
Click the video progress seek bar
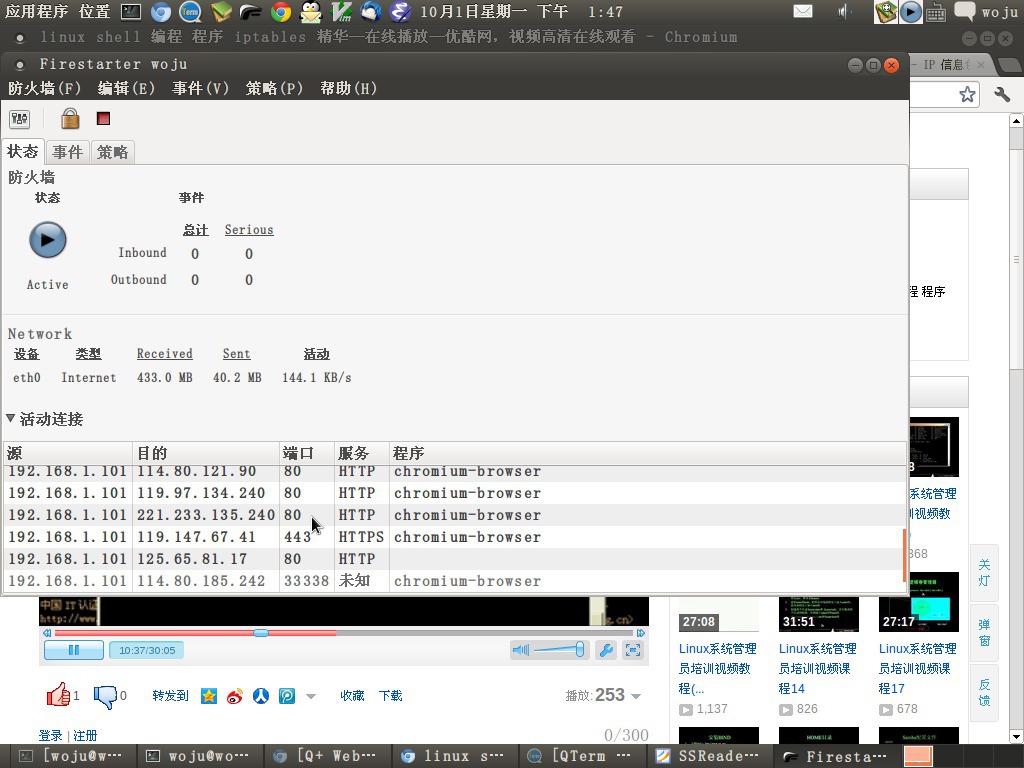(x=344, y=633)
